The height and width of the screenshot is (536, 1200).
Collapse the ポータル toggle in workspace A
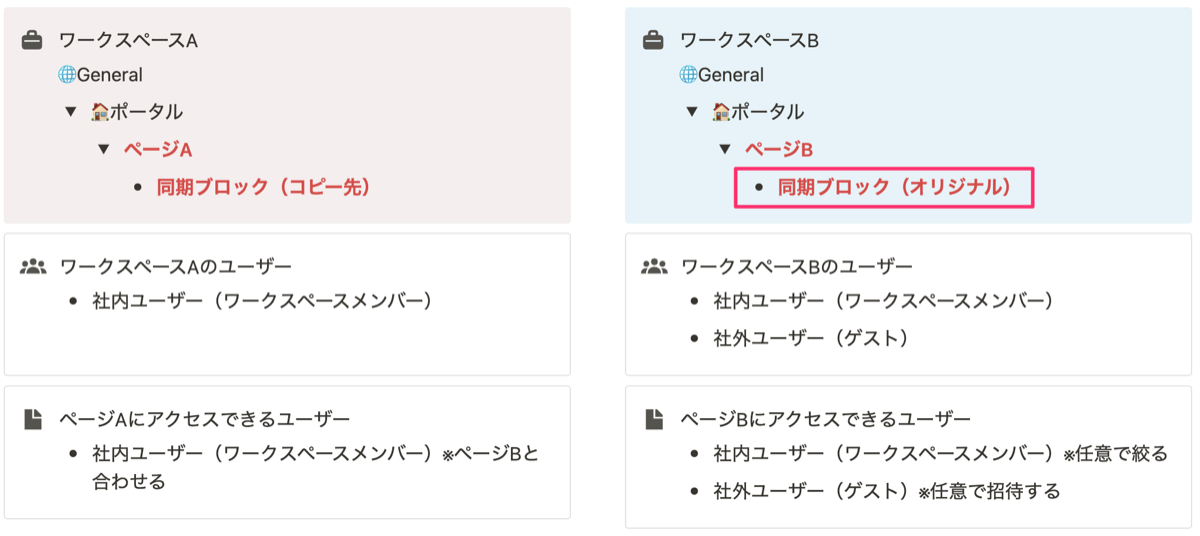70,112
